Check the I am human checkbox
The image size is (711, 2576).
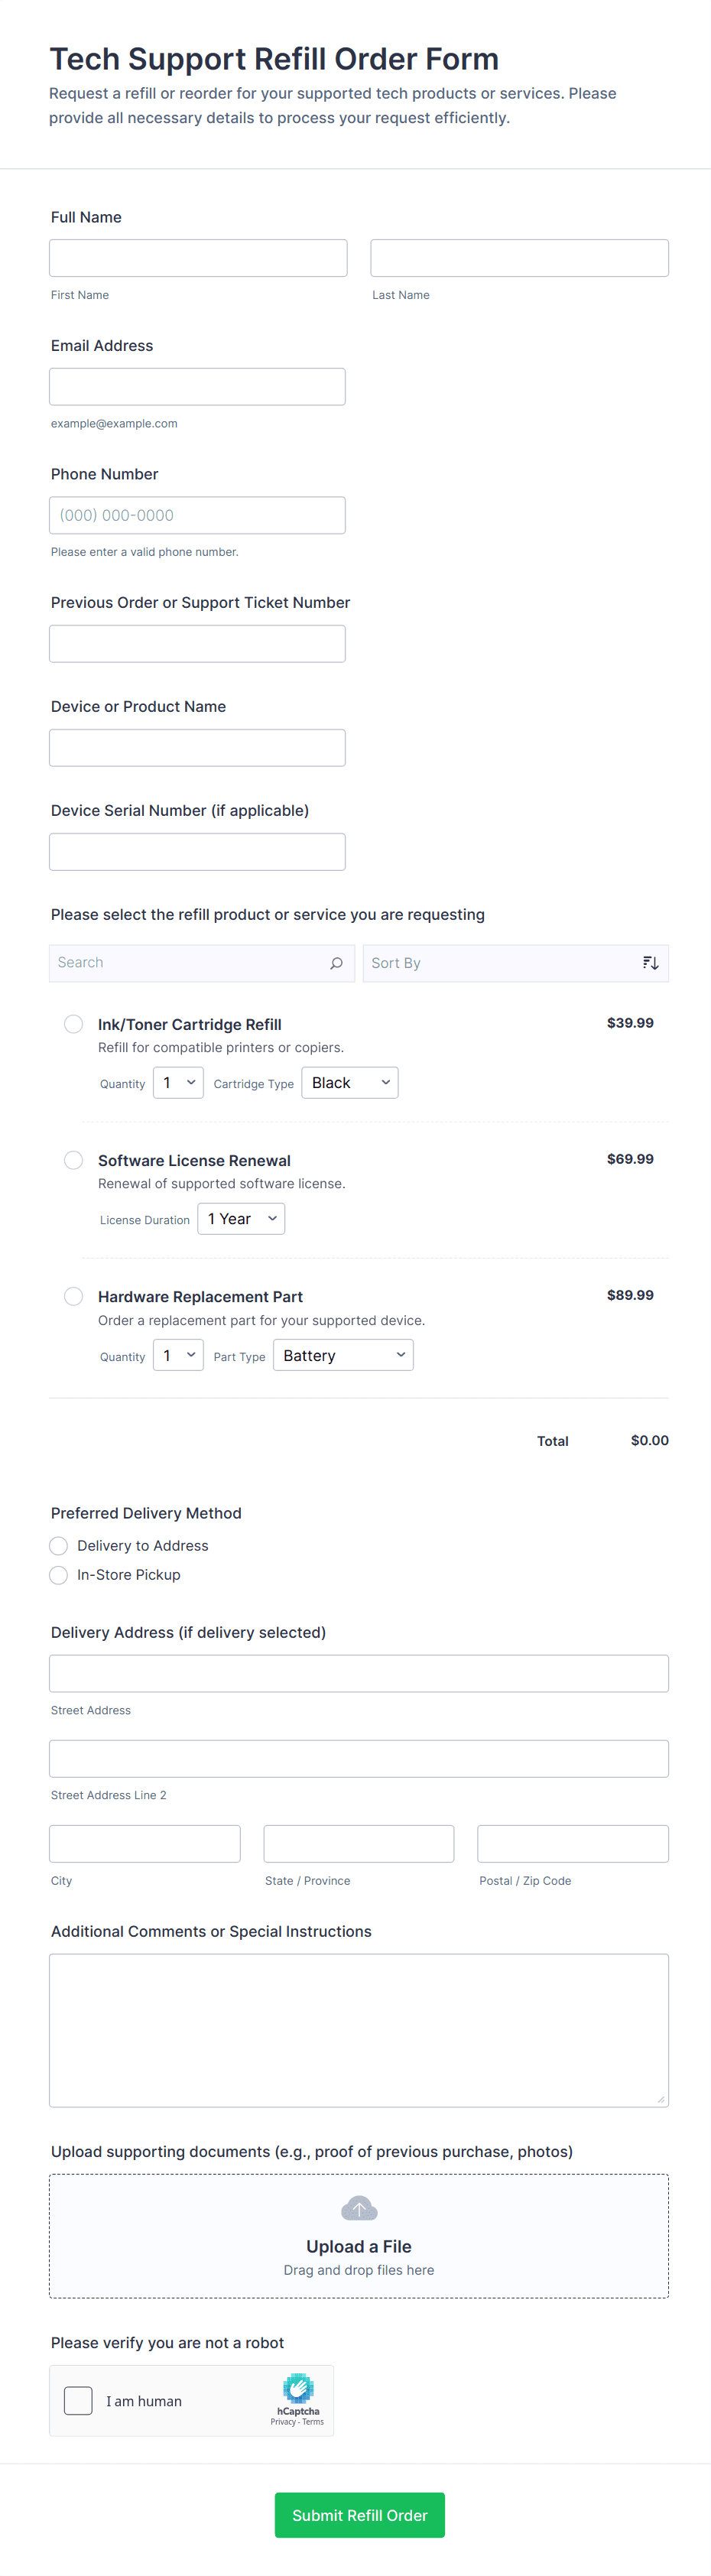pos(78,2400)
